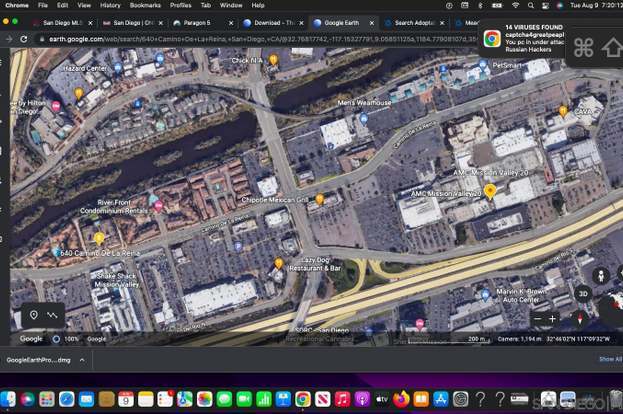Click the Pegman street view button
The width and height of the screenshot is (623, 414).
[601, 275]
